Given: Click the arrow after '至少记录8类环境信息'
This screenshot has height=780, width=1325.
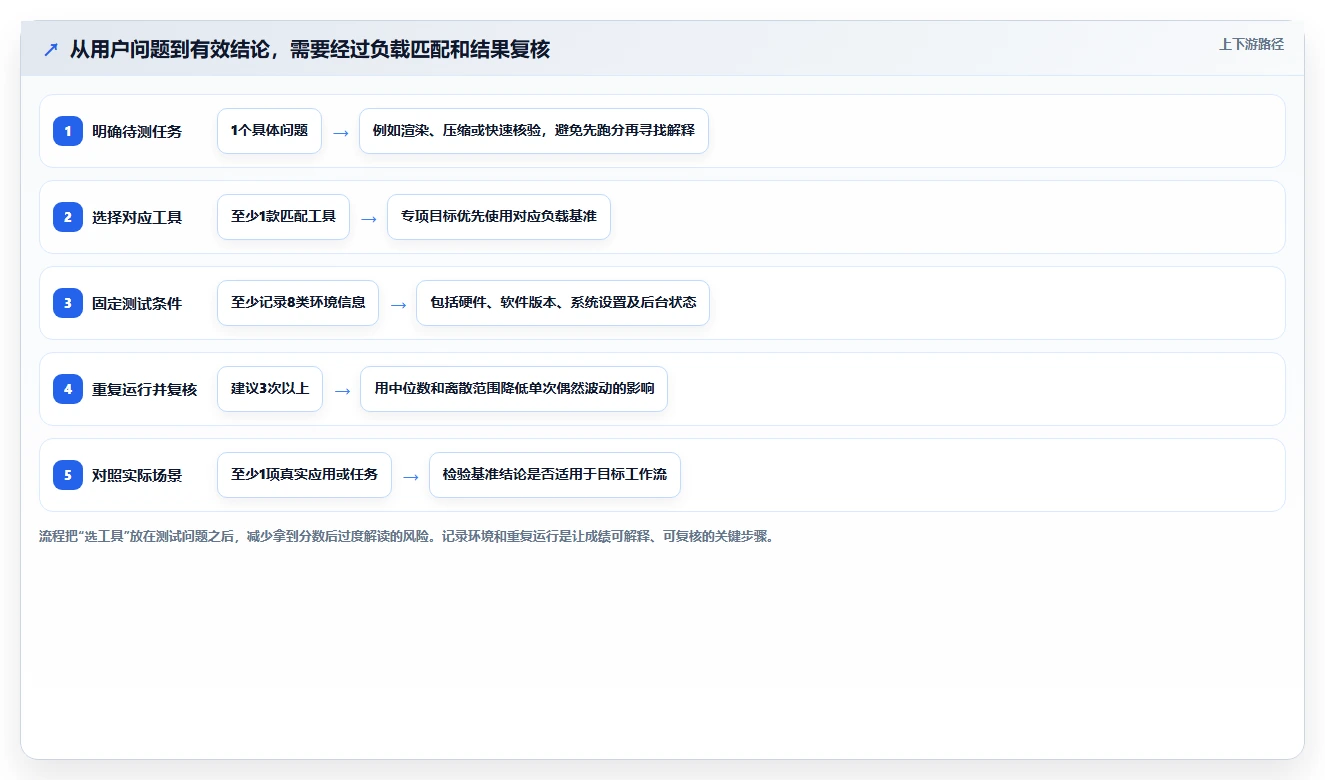Looking at the screenshot, I should (398, 304).
